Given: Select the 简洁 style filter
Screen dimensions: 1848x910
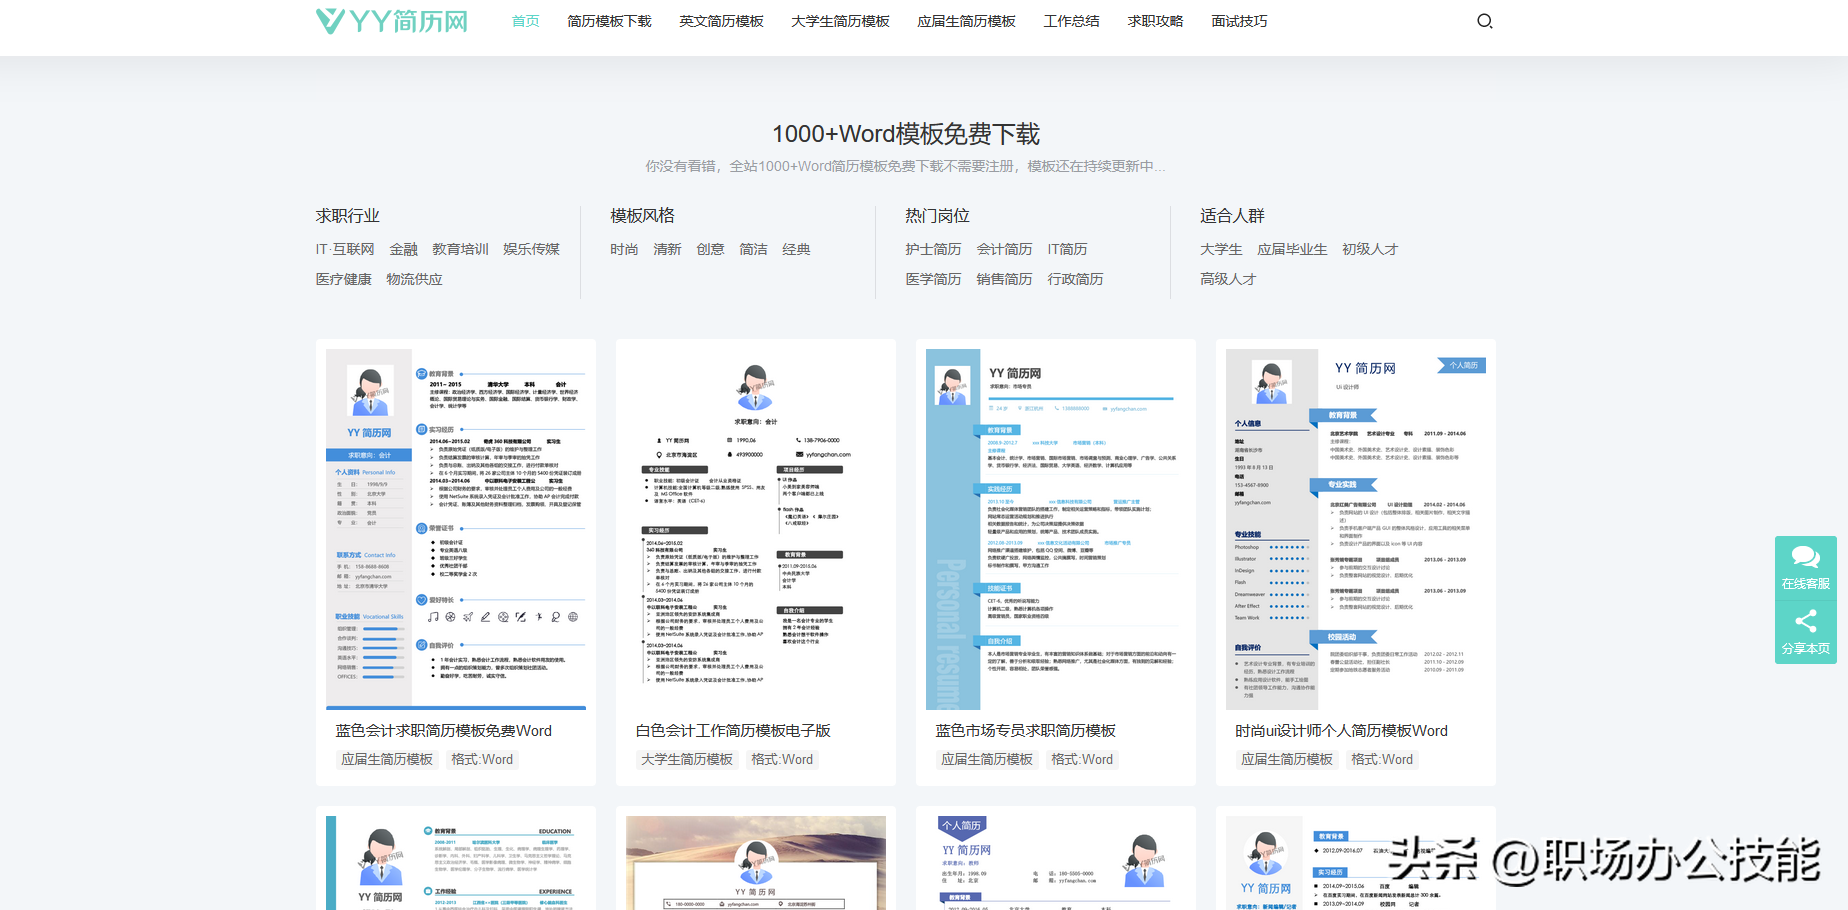Looking at the screenshot, I should 753,249.
